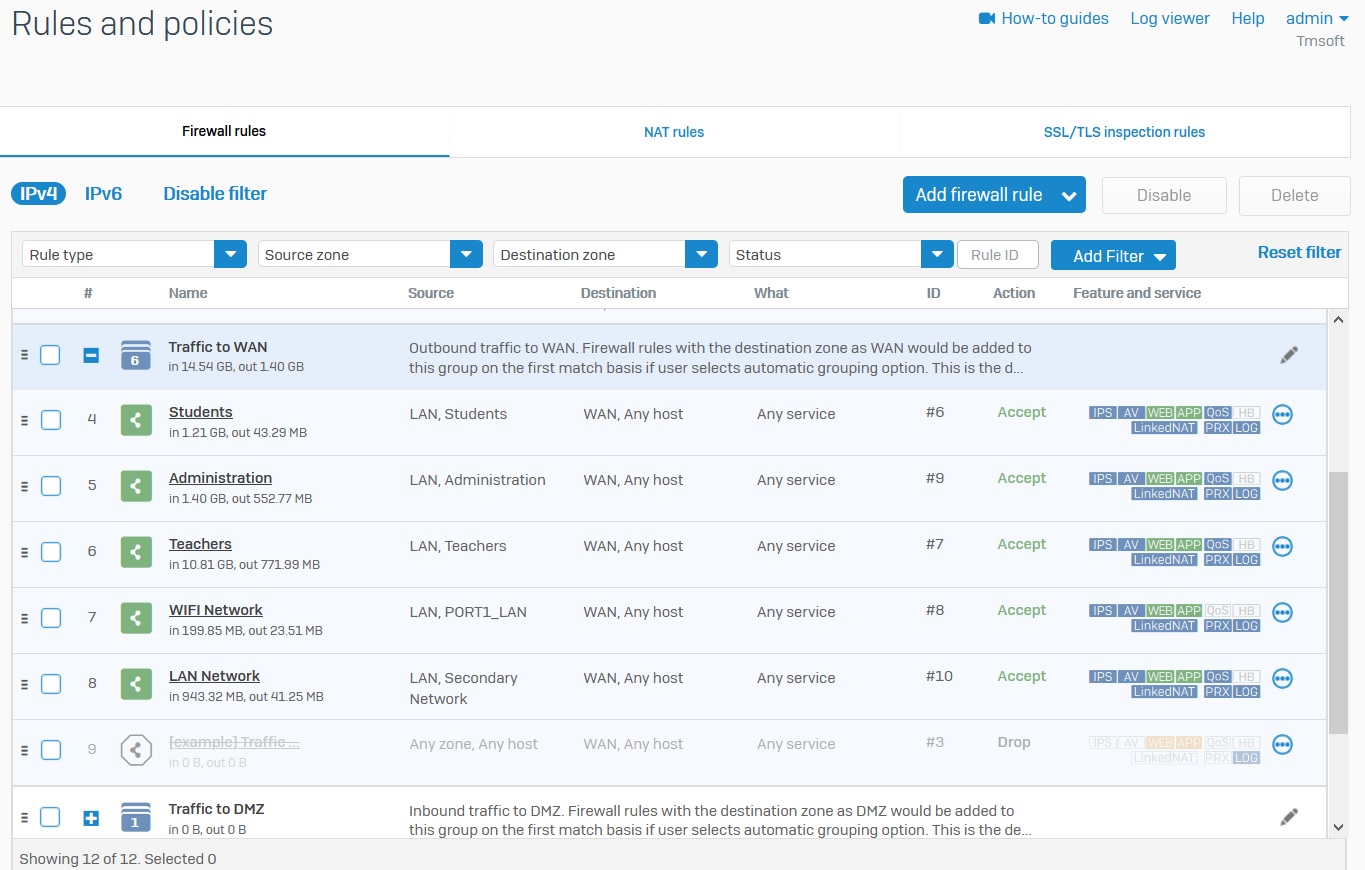Tick the checkbox for the Students rule
The width and height of the screenshot is (1365, 870).
[51, 420]
